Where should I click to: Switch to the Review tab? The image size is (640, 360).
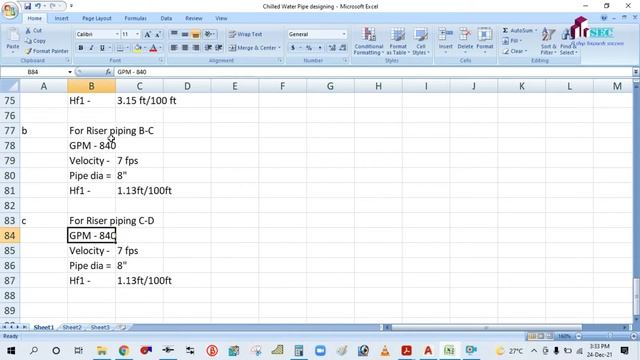(x=193, y=18)
